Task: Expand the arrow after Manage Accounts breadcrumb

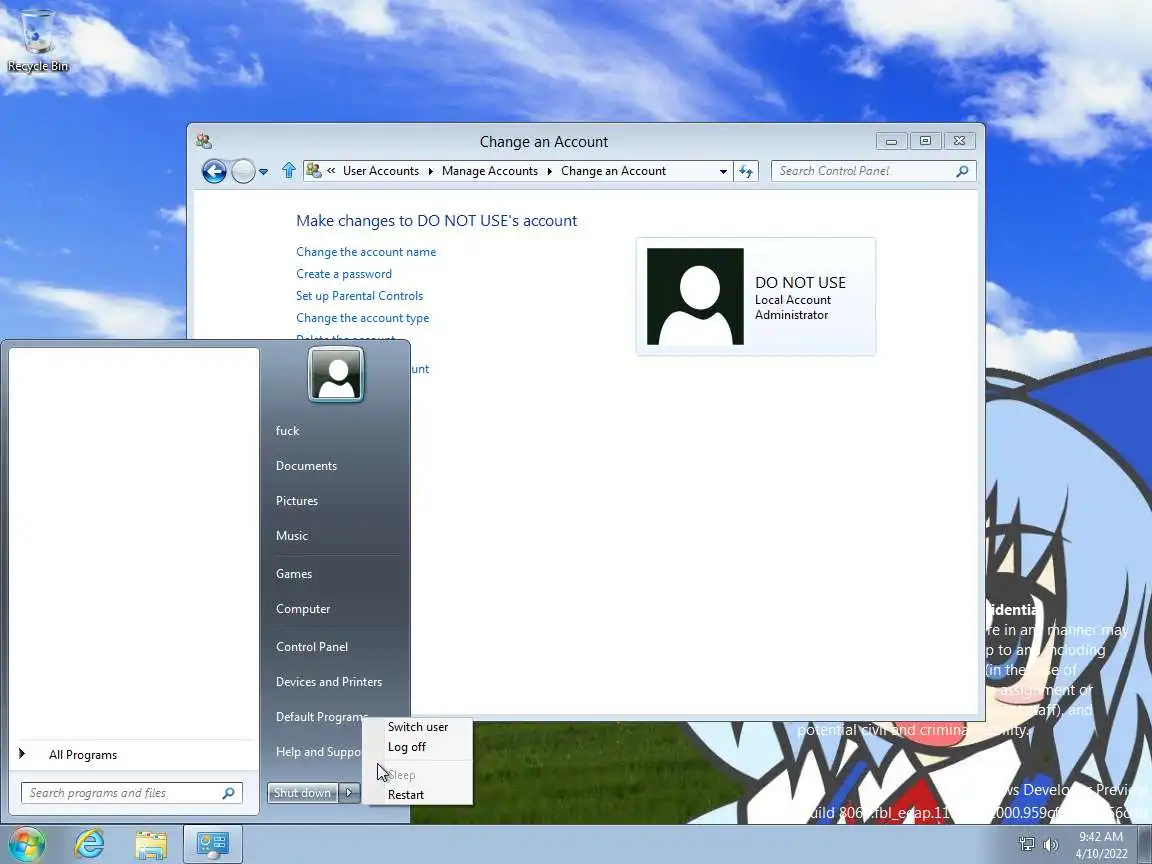Action: (550, 171)
